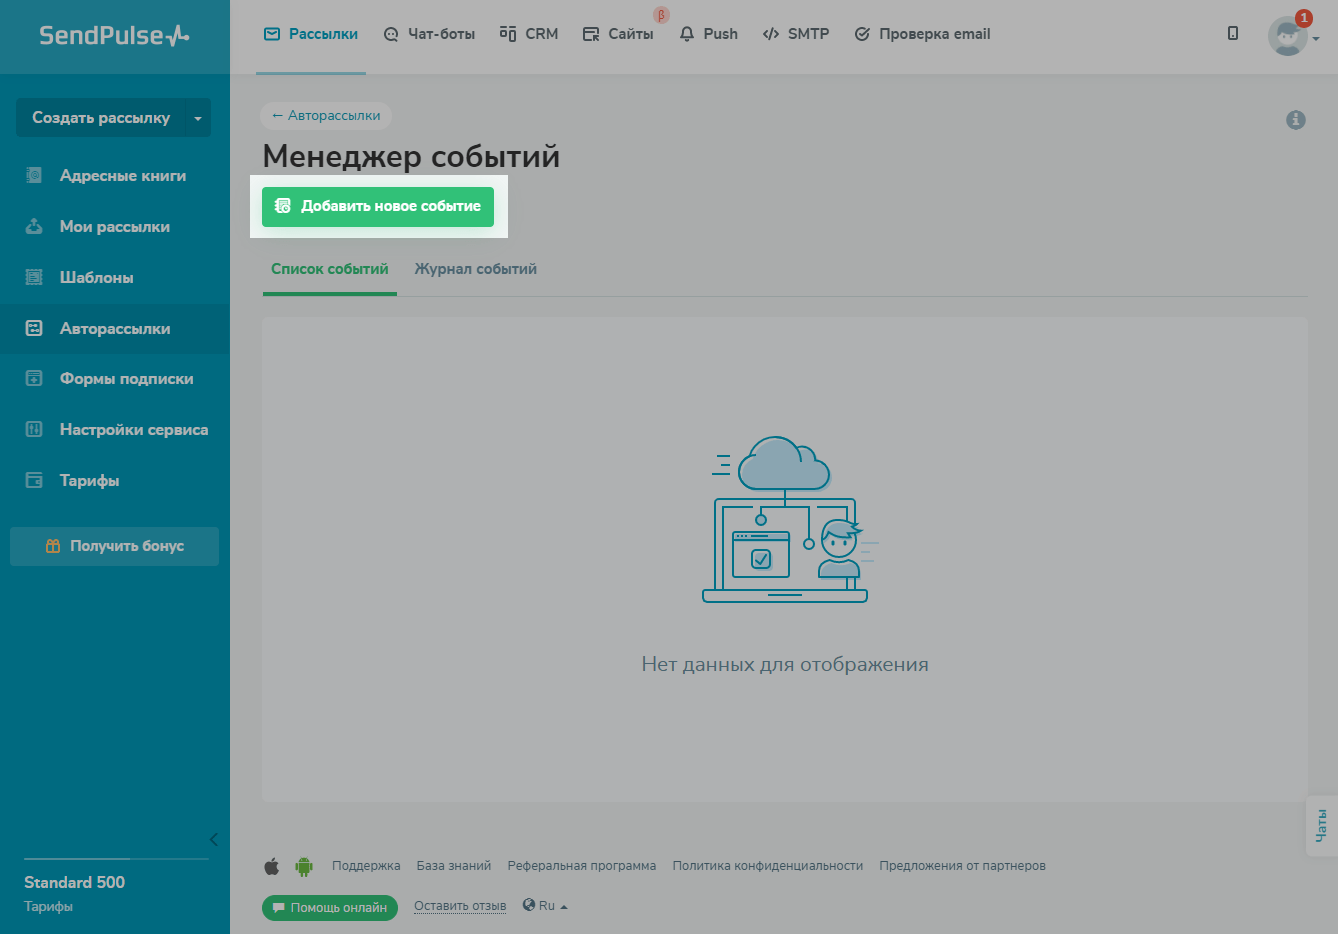Expand the Создать рассылку dropdown arrow
Image resolution: width=1338 pixels, height=934 pixels.
tap(197, 118)
